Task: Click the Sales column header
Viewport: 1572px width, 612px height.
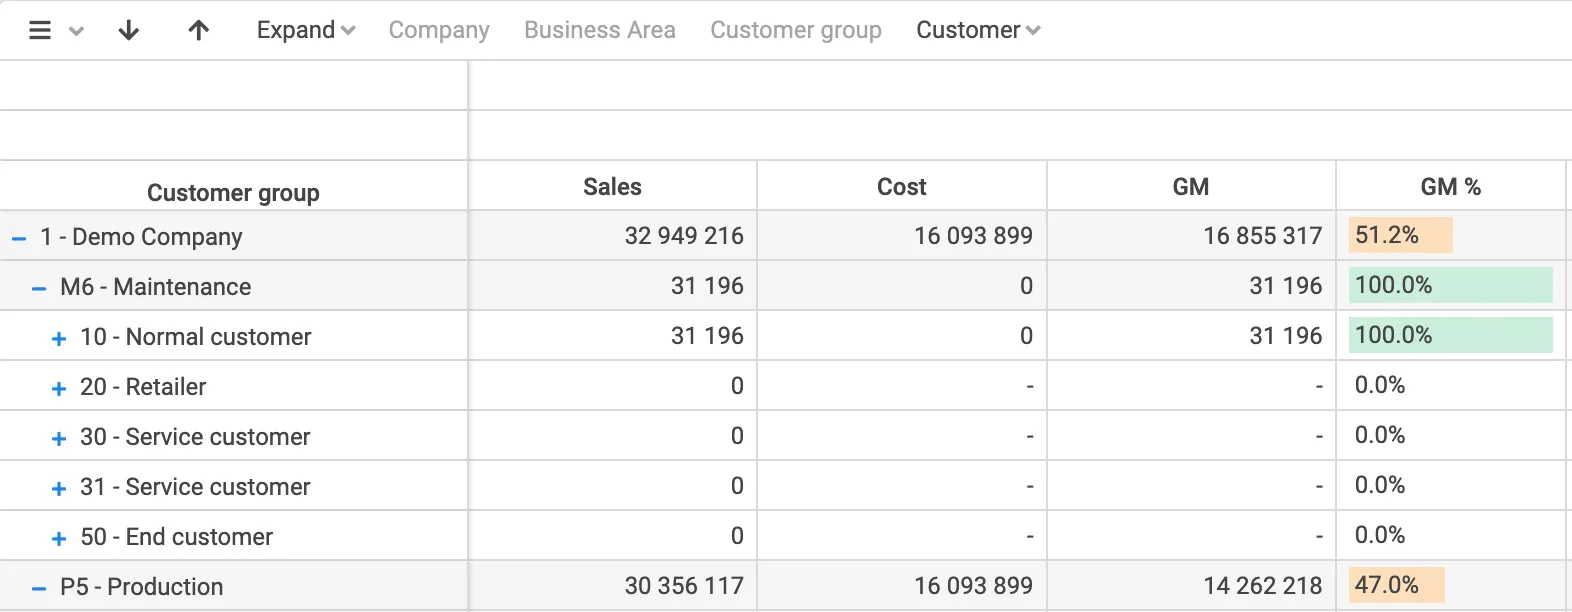Action: [x=612, y=187]
